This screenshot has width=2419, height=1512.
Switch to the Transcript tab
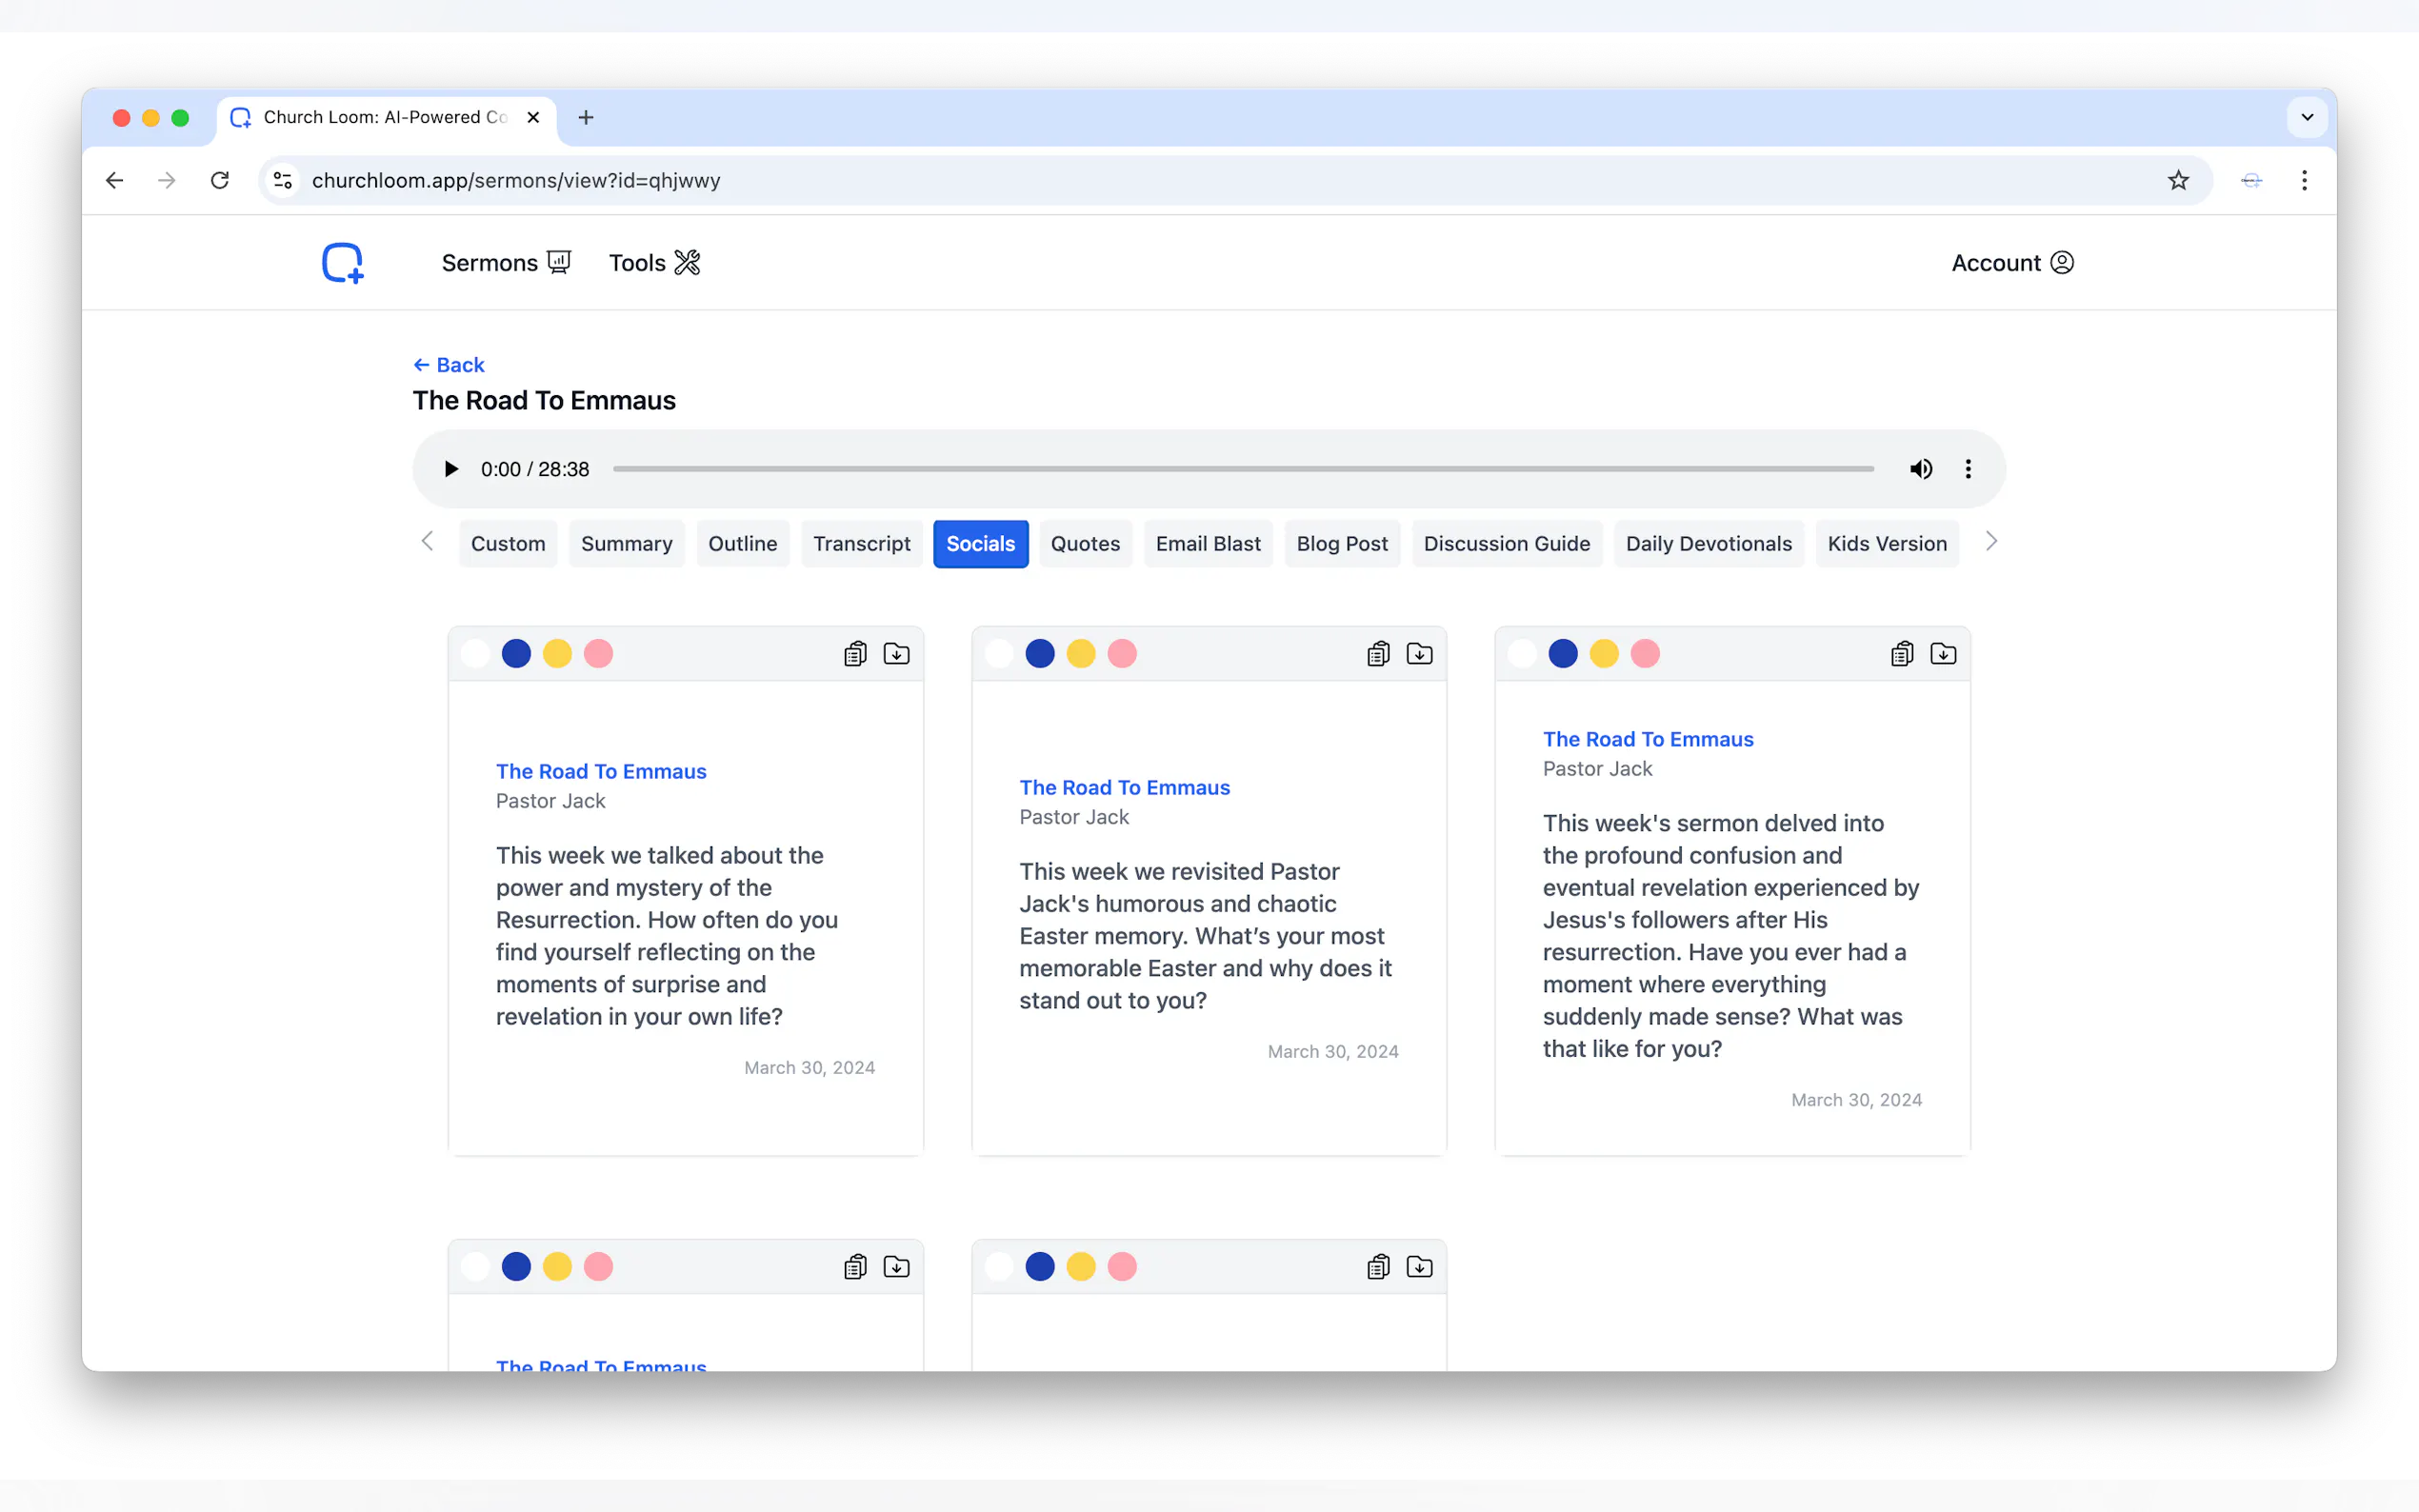click(861, 544)
